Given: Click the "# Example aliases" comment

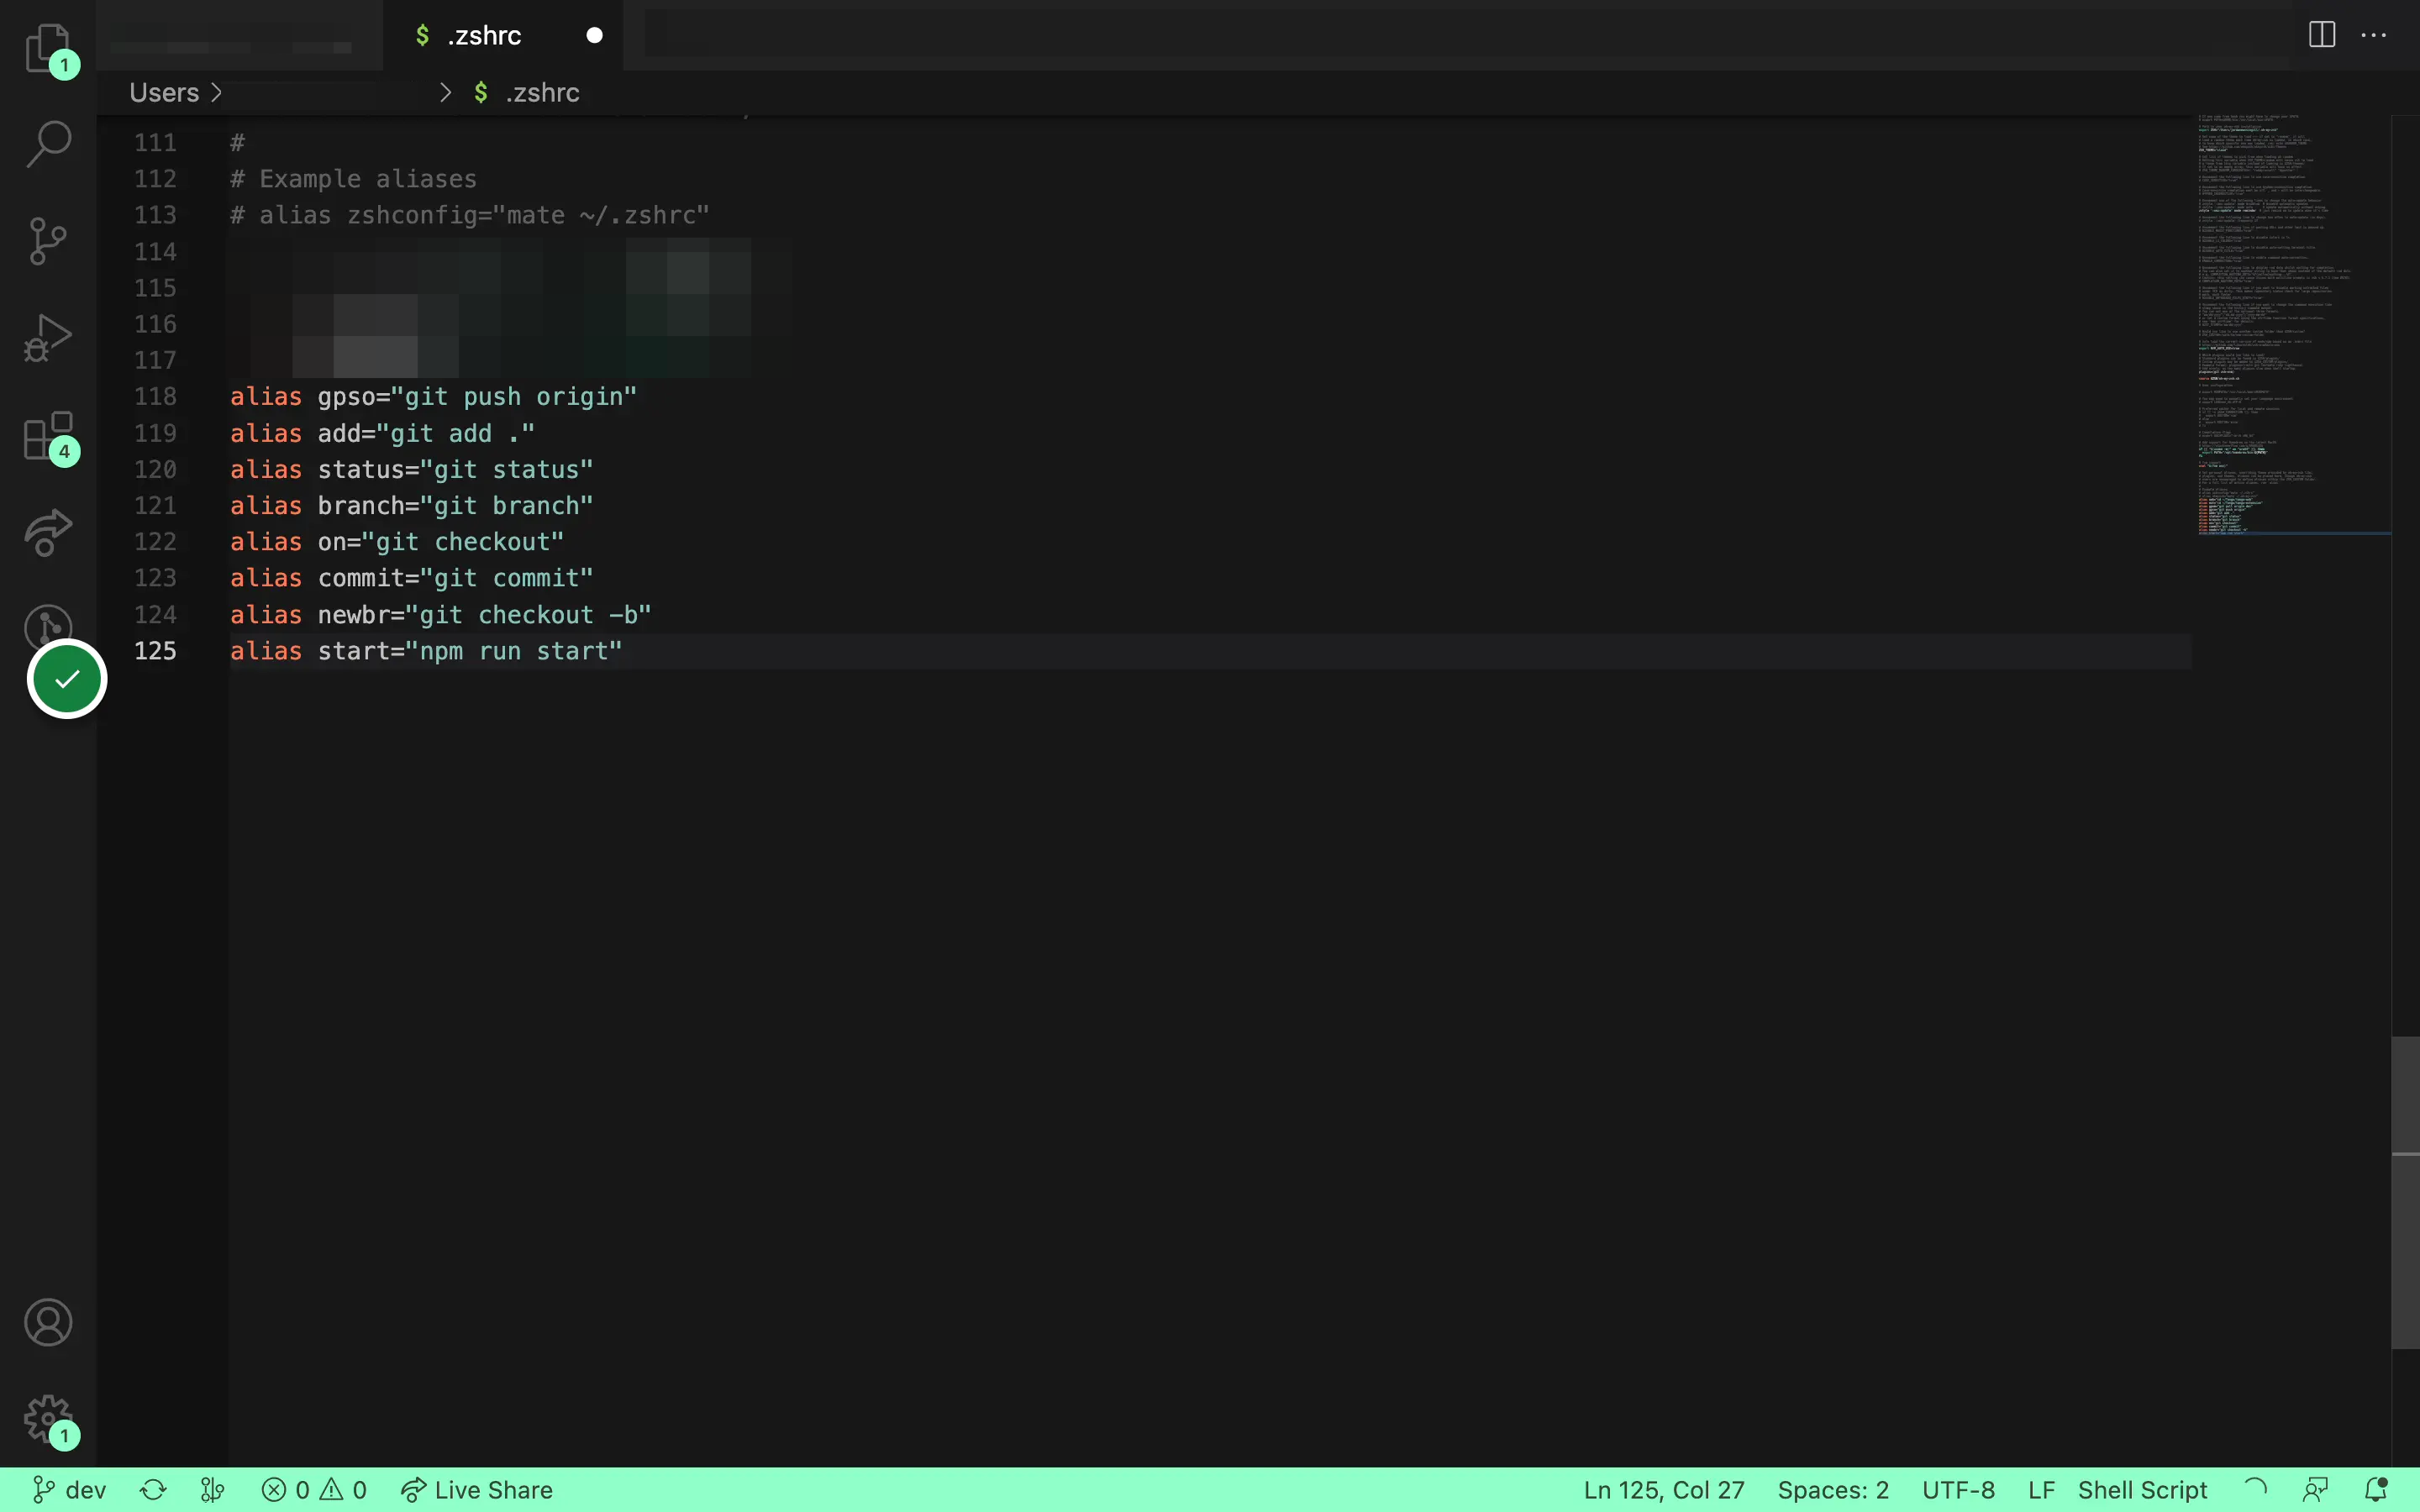Looking at the screenshot, I should click(x=353, y=179).
